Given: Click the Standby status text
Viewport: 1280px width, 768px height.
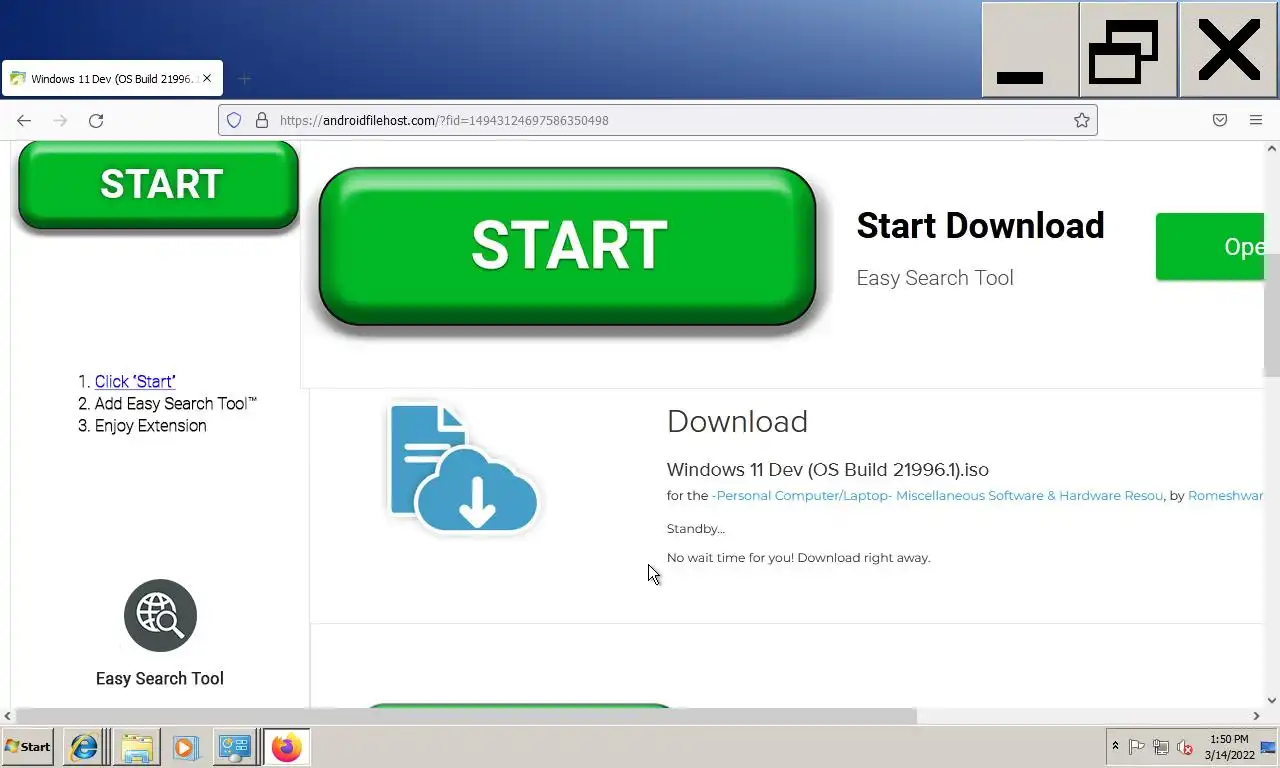Looking at the screenshot, I should pos(696,529).
